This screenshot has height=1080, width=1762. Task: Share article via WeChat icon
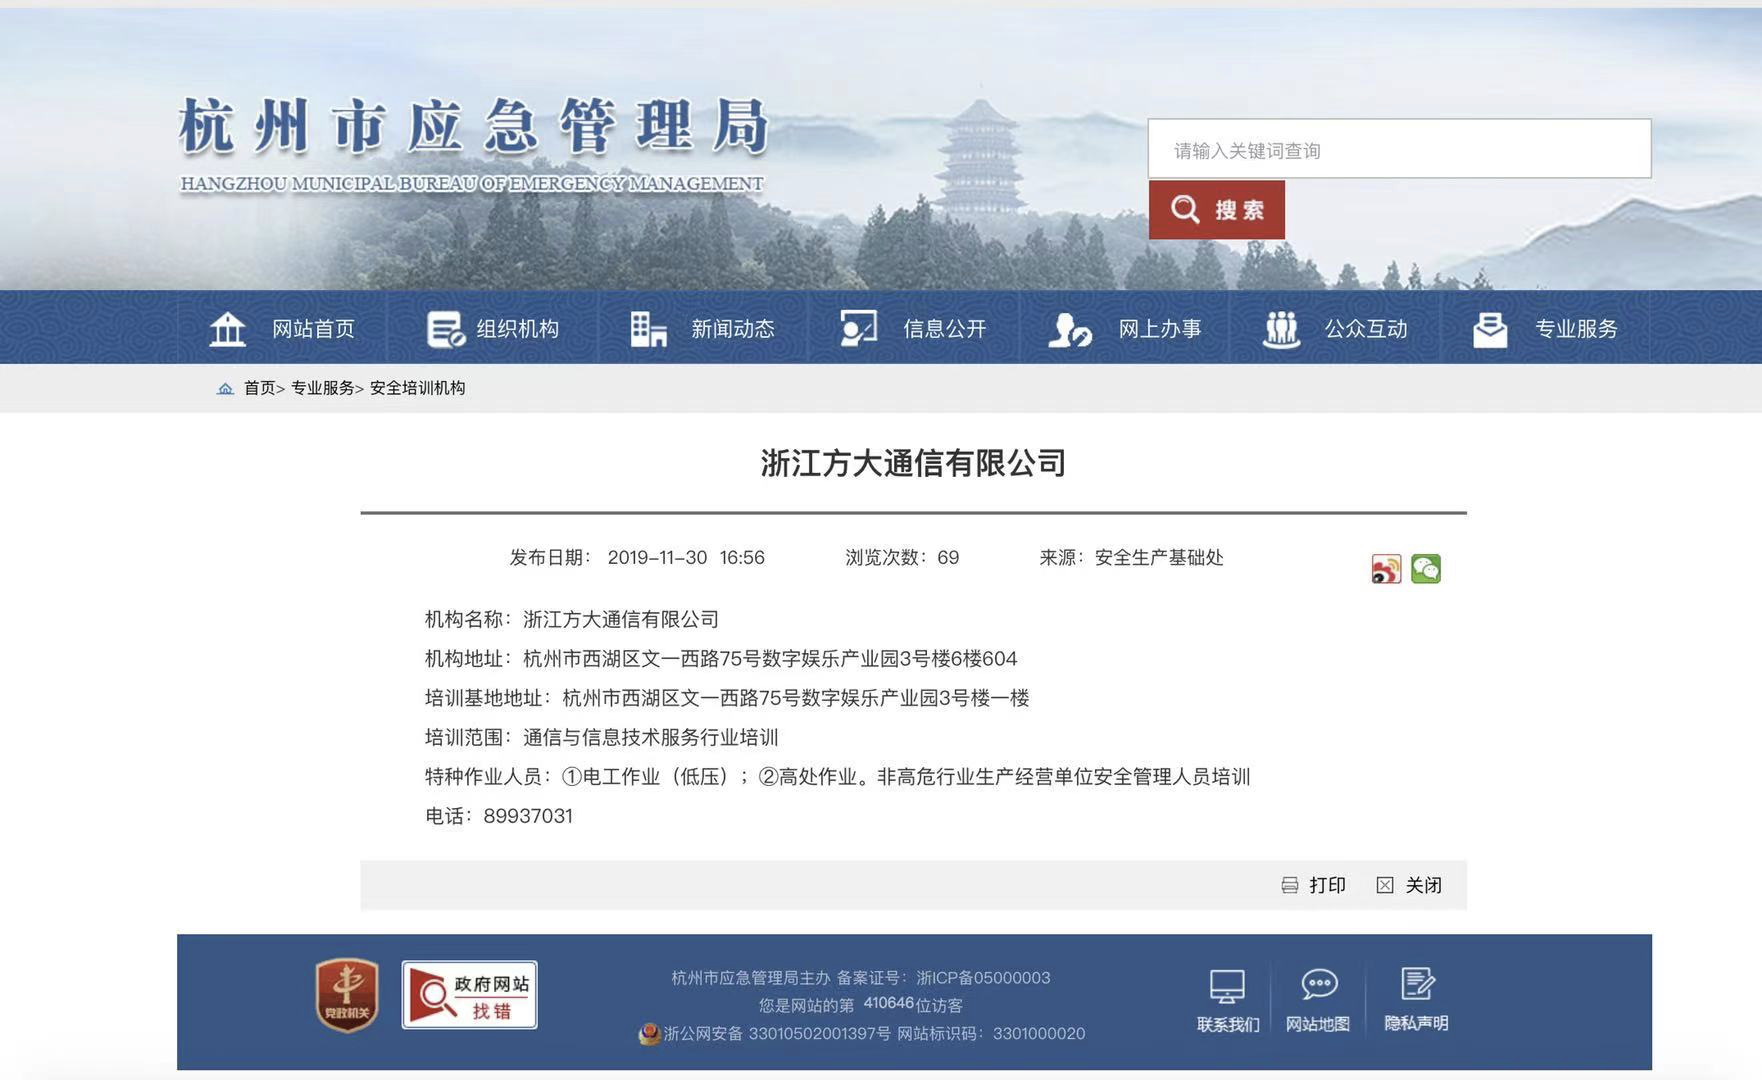1426,569
